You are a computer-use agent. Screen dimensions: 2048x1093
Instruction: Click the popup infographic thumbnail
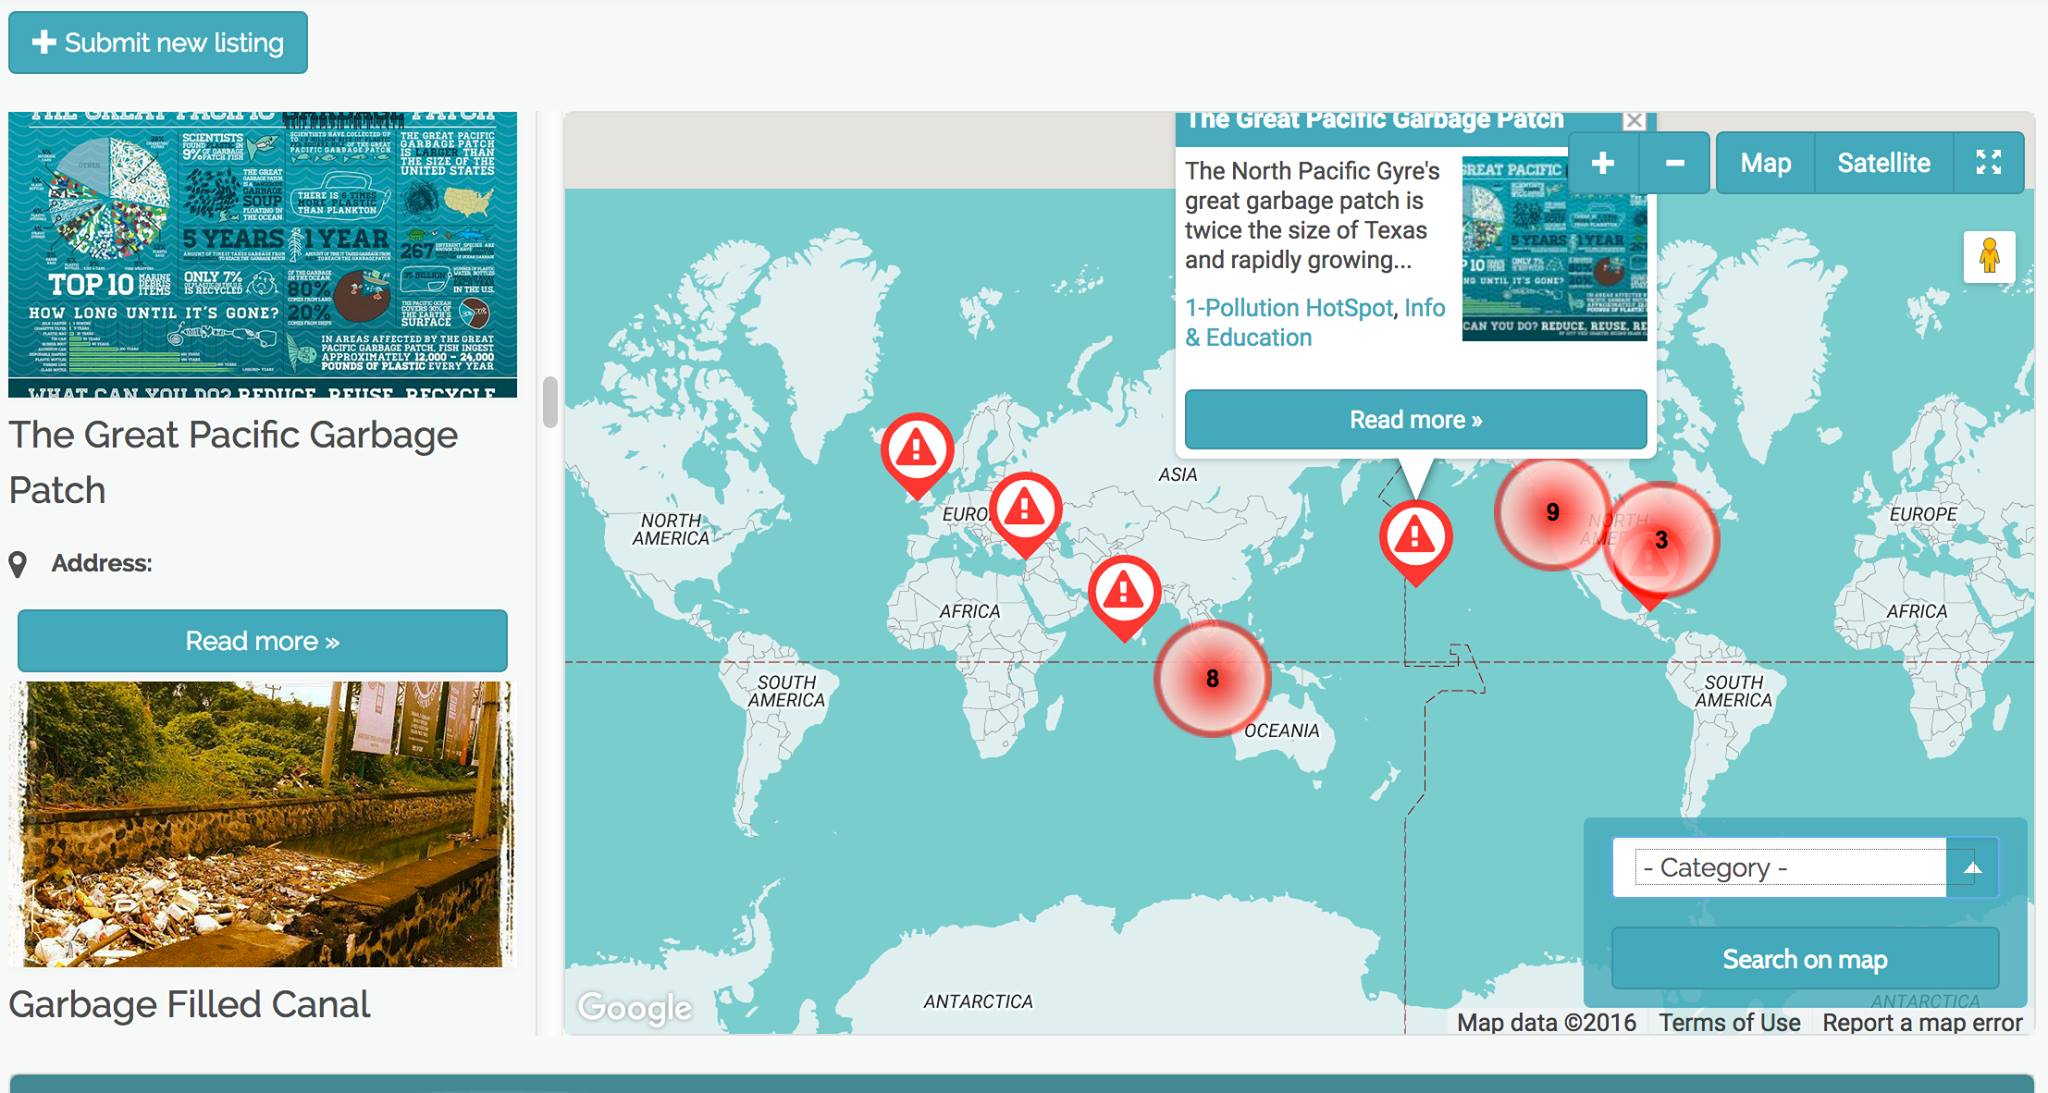point(1554,248)
